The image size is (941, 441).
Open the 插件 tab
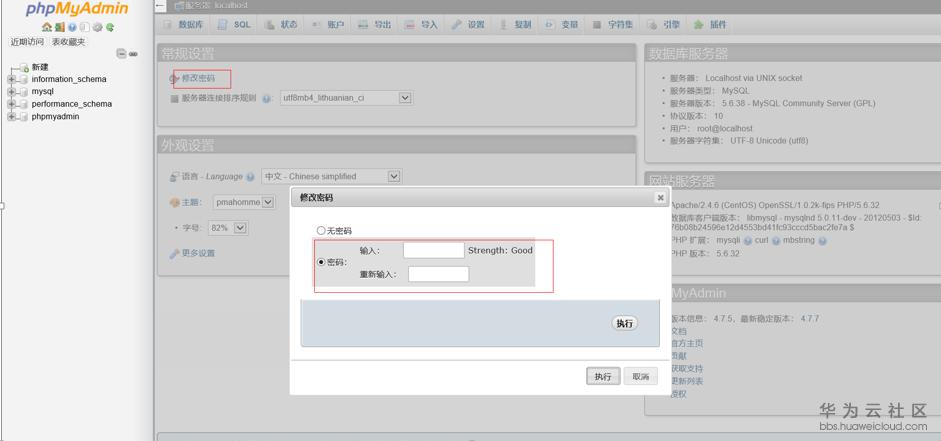click(711, 25)
